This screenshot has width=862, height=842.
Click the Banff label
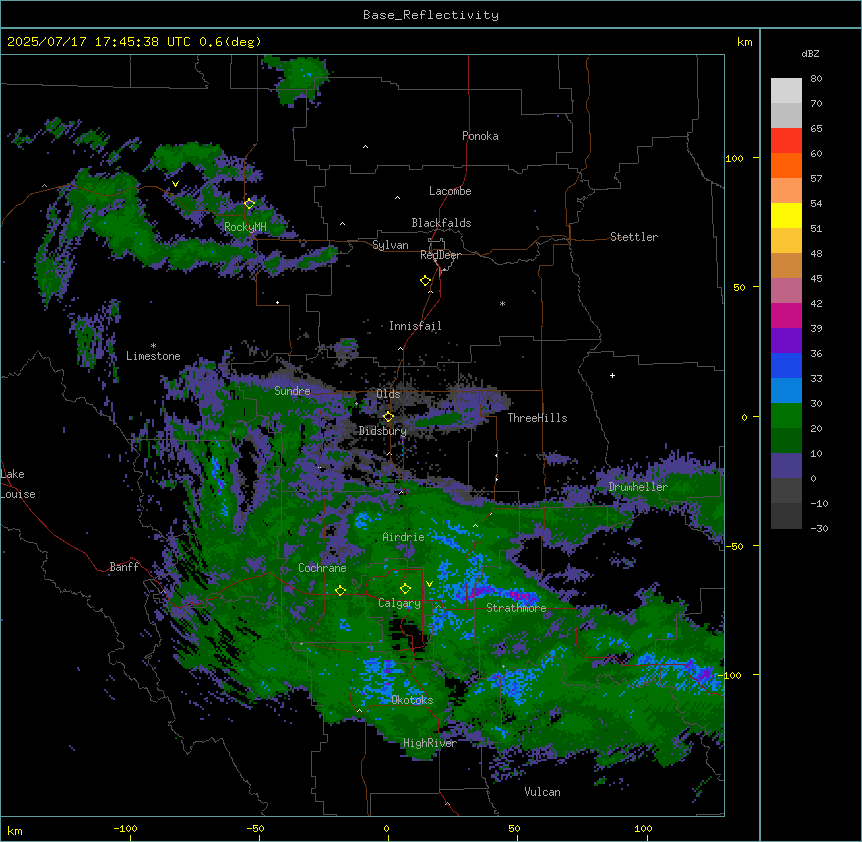[124, 567]
